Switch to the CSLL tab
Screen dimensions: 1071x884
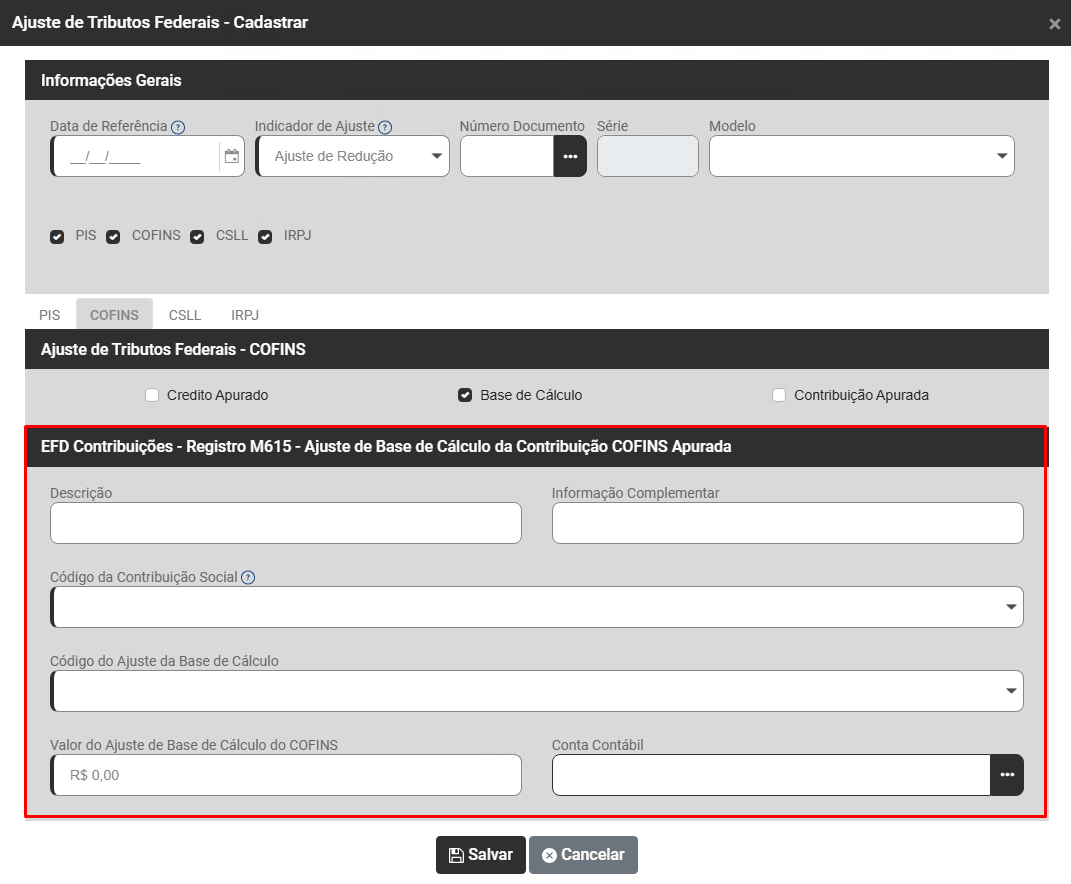point(185,315)
